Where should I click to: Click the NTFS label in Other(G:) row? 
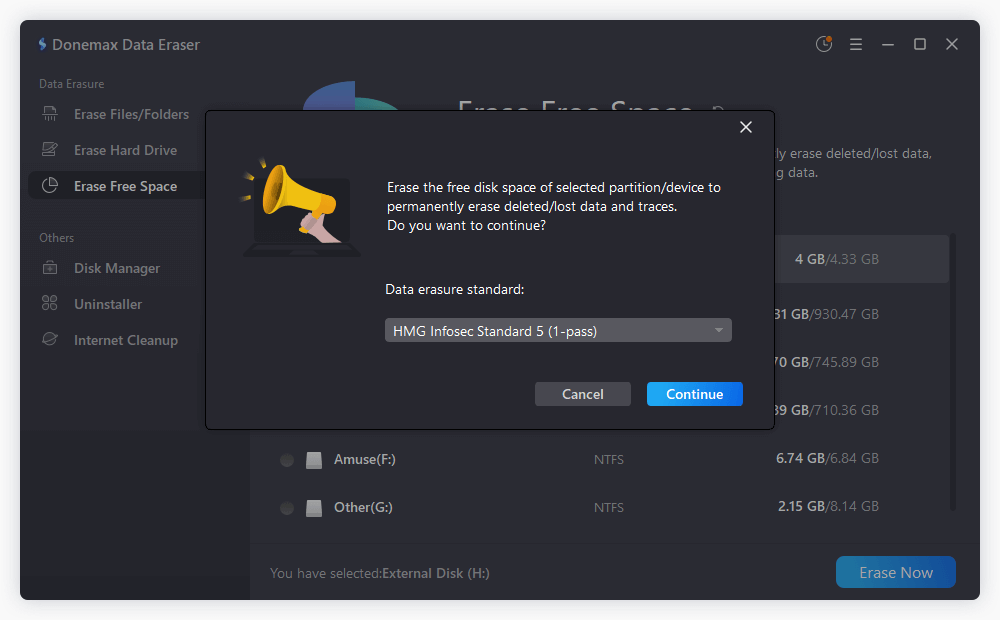pos(608,507)
